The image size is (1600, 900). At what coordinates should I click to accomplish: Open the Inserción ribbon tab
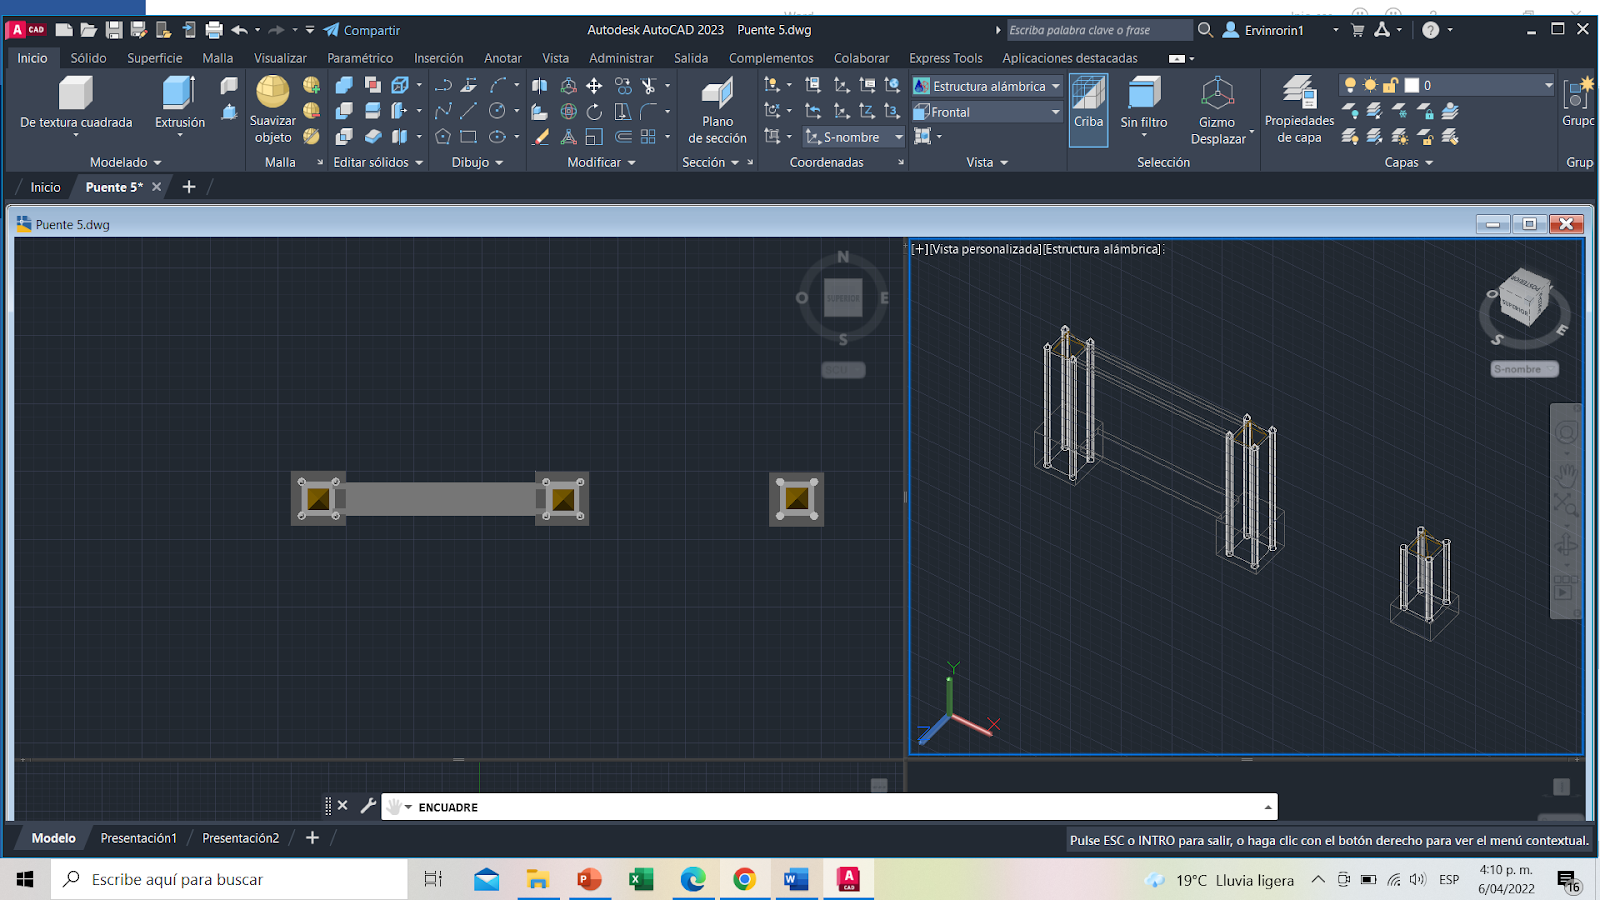click(439, 58)
